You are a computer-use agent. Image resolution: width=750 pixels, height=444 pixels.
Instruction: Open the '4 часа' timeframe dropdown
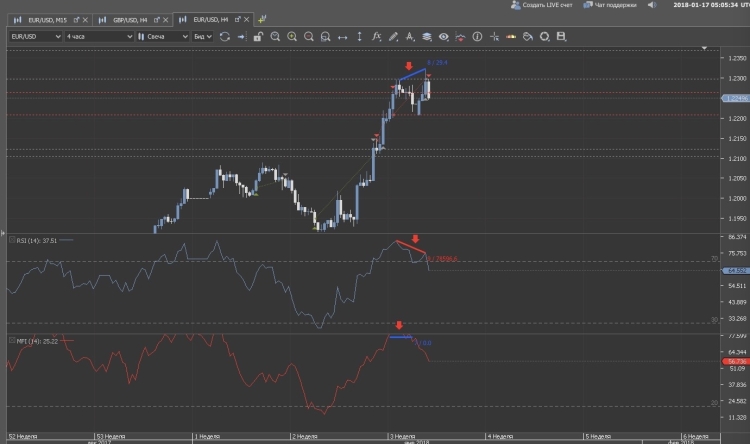coord(99,36)
